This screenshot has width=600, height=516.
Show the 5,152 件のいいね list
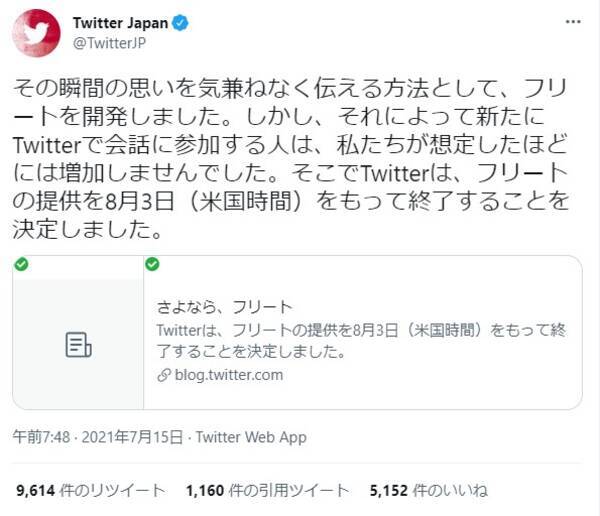point(427,490)
